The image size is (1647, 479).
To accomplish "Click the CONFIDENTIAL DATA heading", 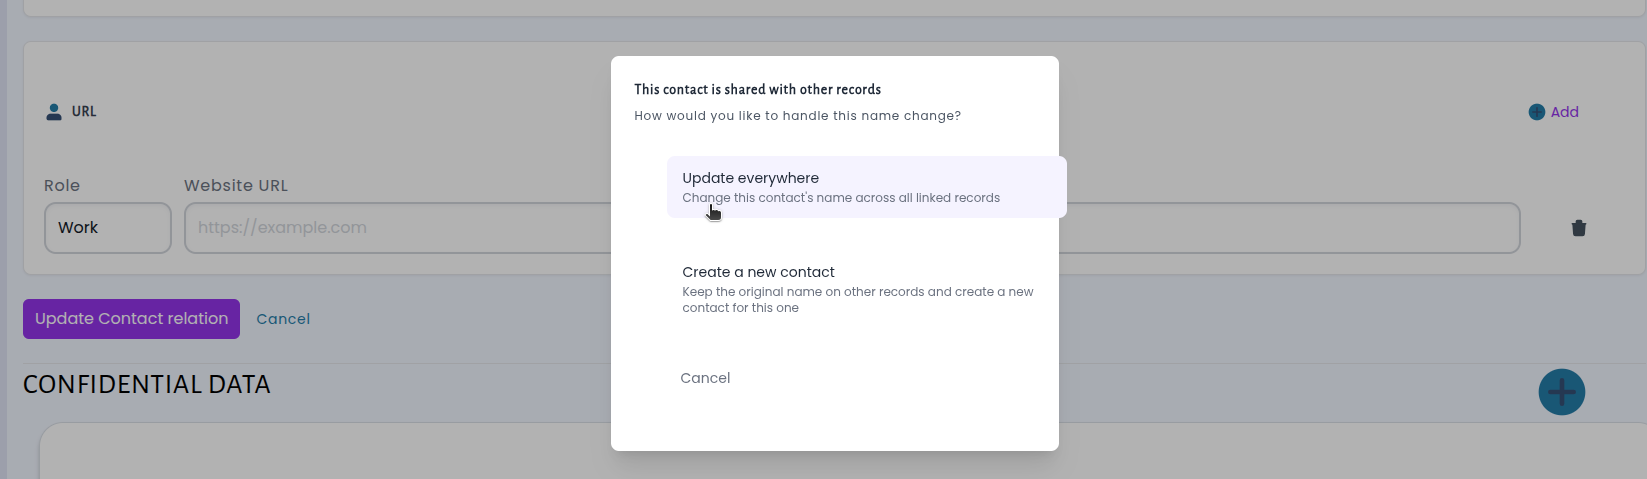I will (x=147, y=385).
